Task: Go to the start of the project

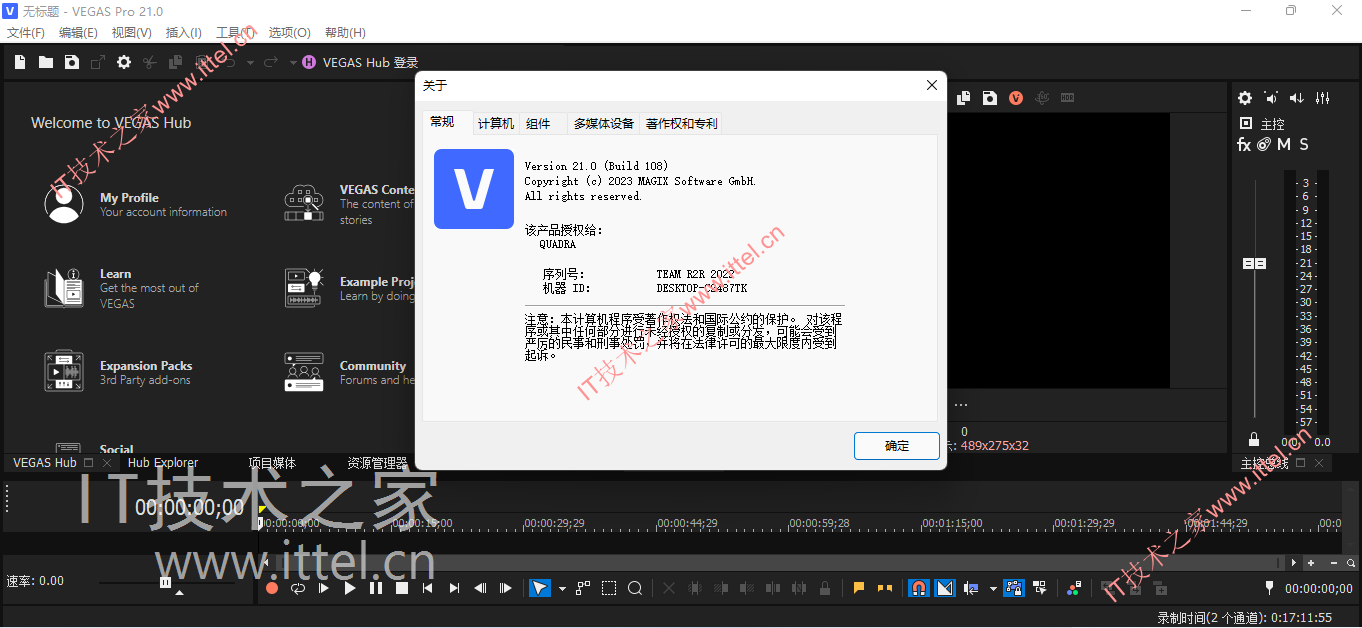Action: point(428,588)
